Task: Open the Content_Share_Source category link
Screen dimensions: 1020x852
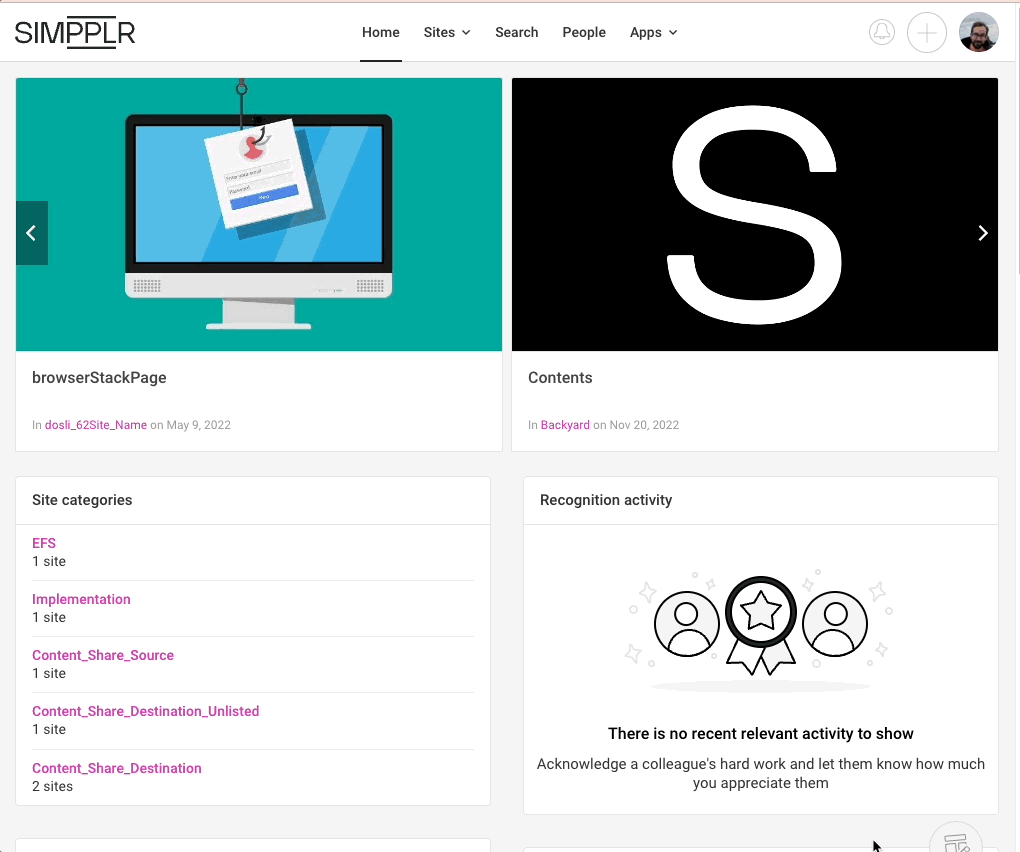Action: pos(103,655)
